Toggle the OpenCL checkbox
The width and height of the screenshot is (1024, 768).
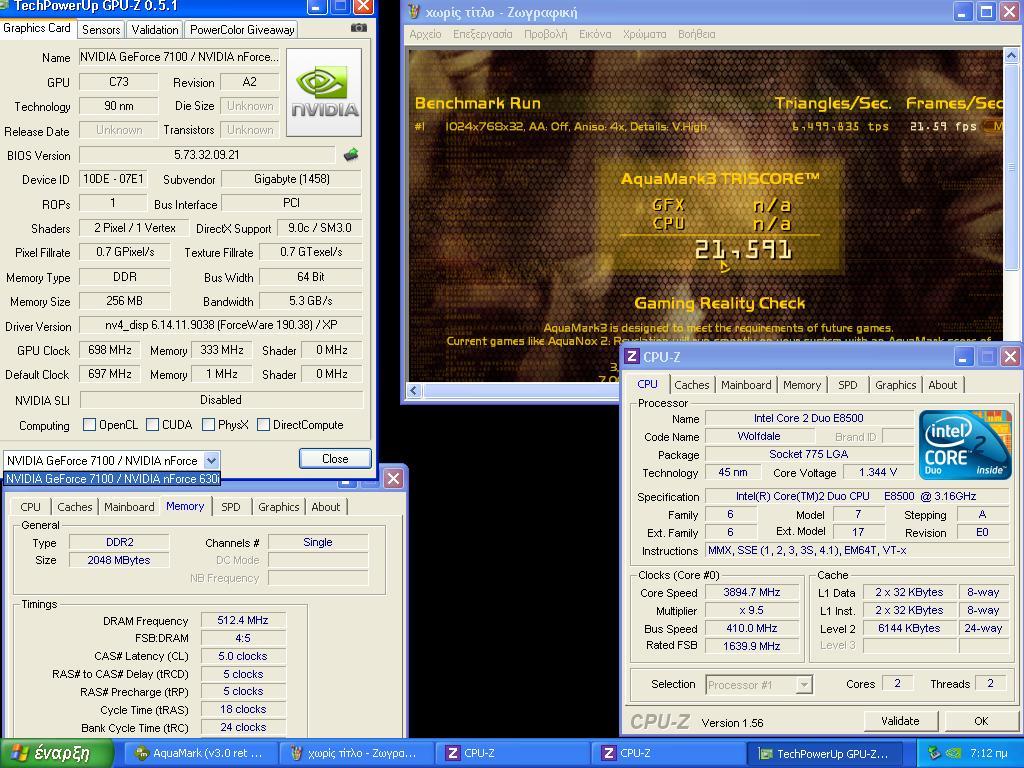(x=89, y=424)
